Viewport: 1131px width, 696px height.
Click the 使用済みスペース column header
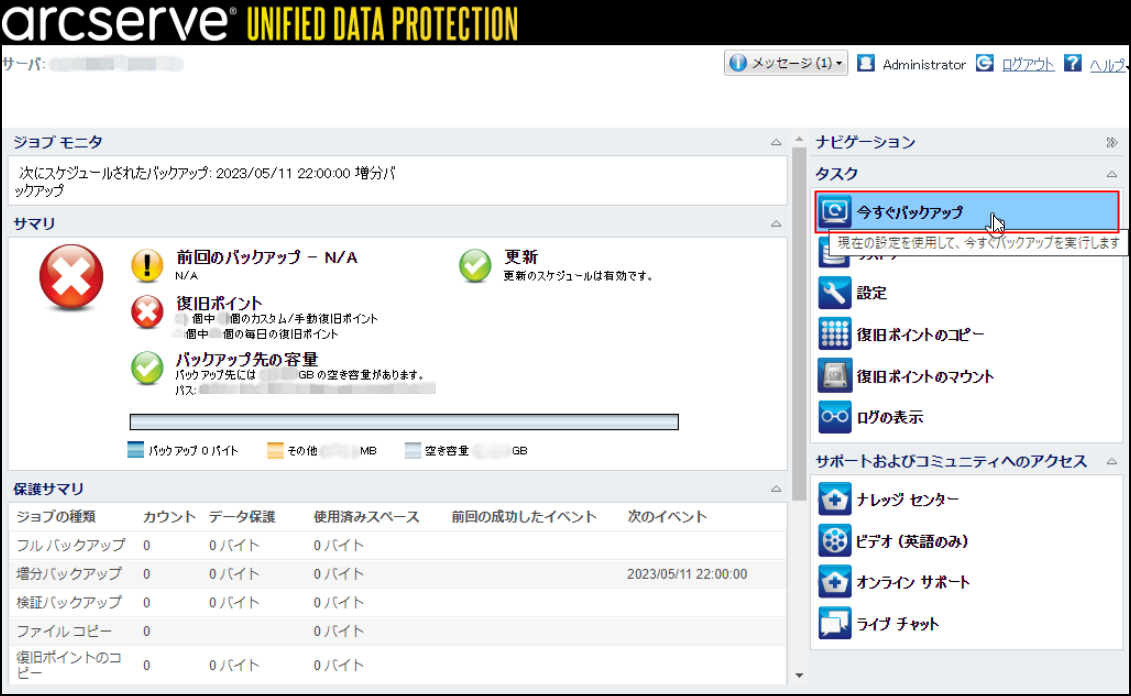pos(366,516)
